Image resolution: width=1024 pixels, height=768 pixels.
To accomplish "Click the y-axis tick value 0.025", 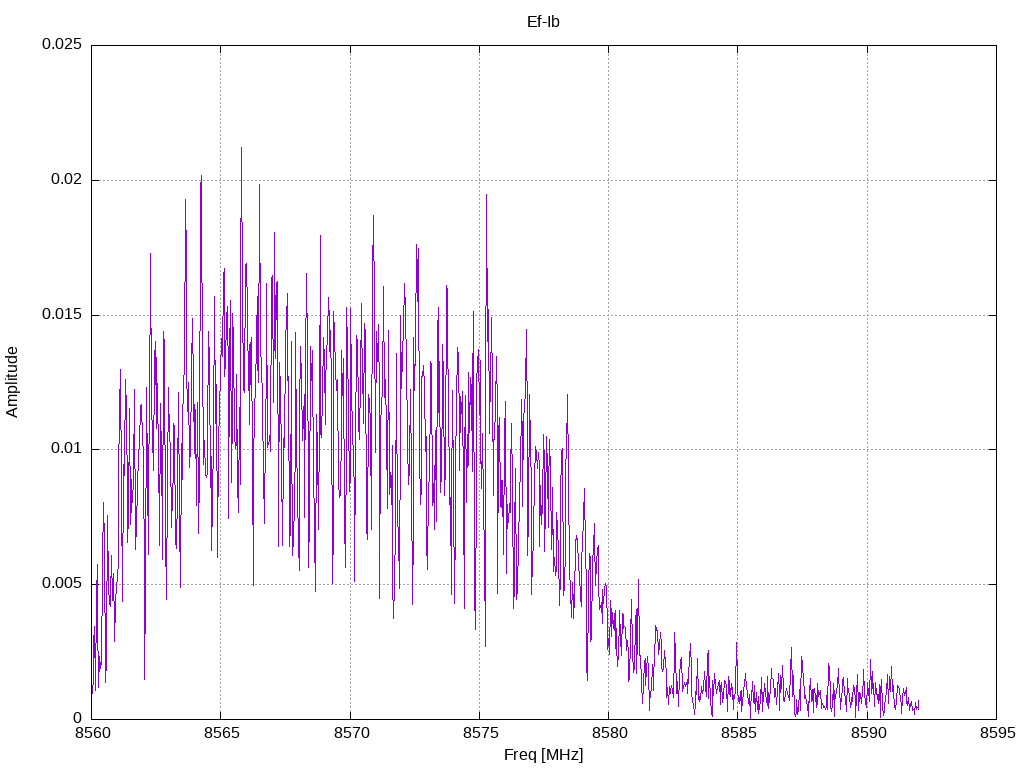I will (62, 44).
